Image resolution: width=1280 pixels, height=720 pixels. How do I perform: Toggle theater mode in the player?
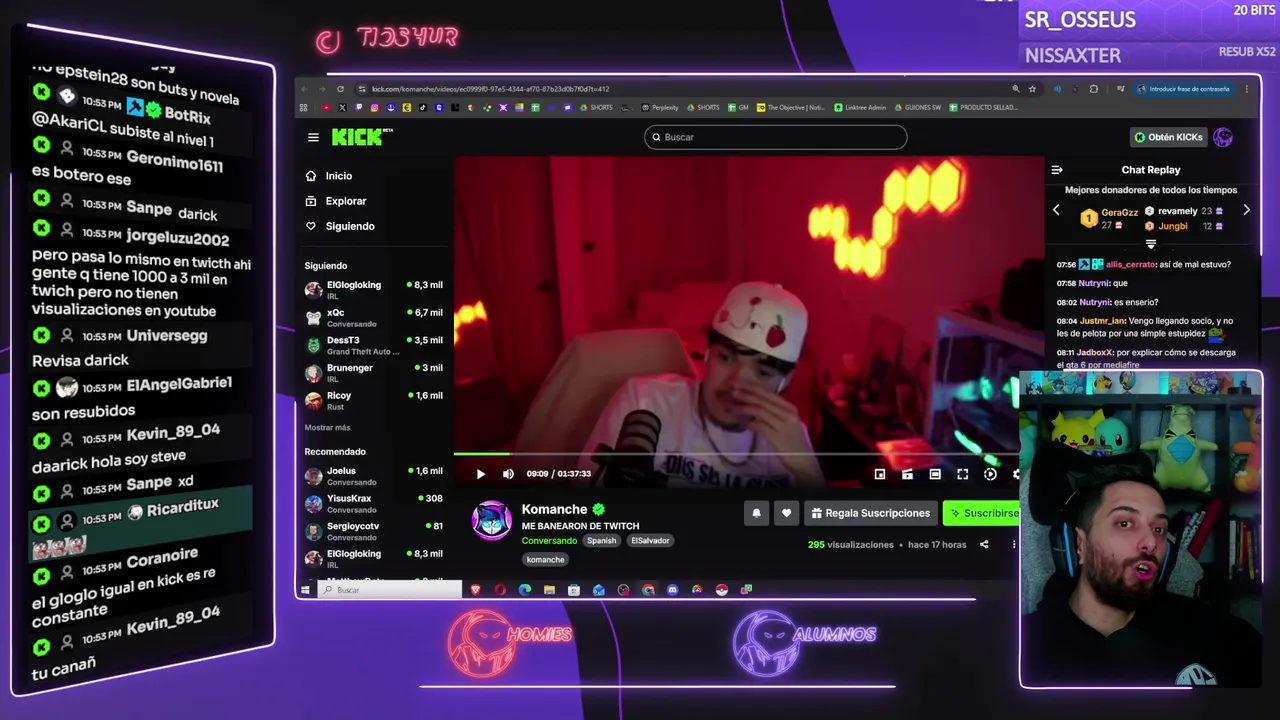935,474
